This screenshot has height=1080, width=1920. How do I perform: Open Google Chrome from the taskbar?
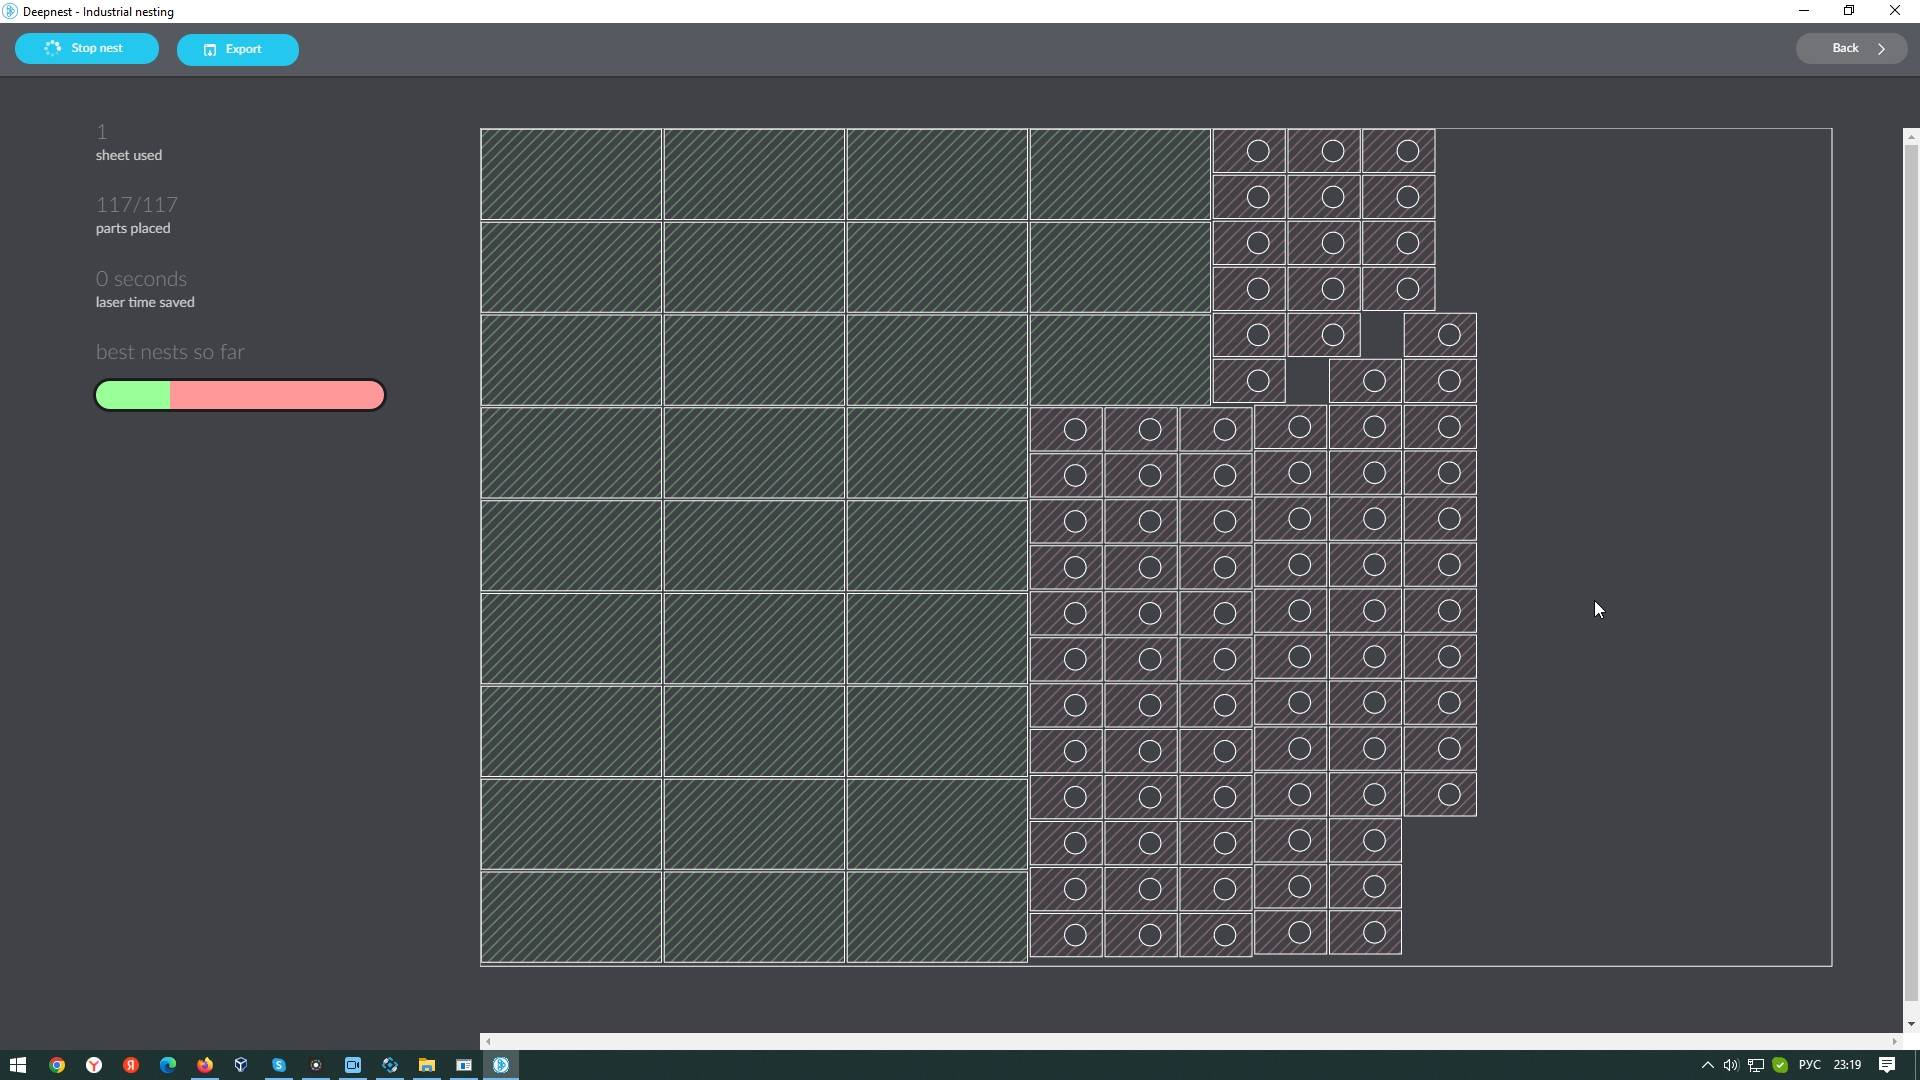(57, 1065)
